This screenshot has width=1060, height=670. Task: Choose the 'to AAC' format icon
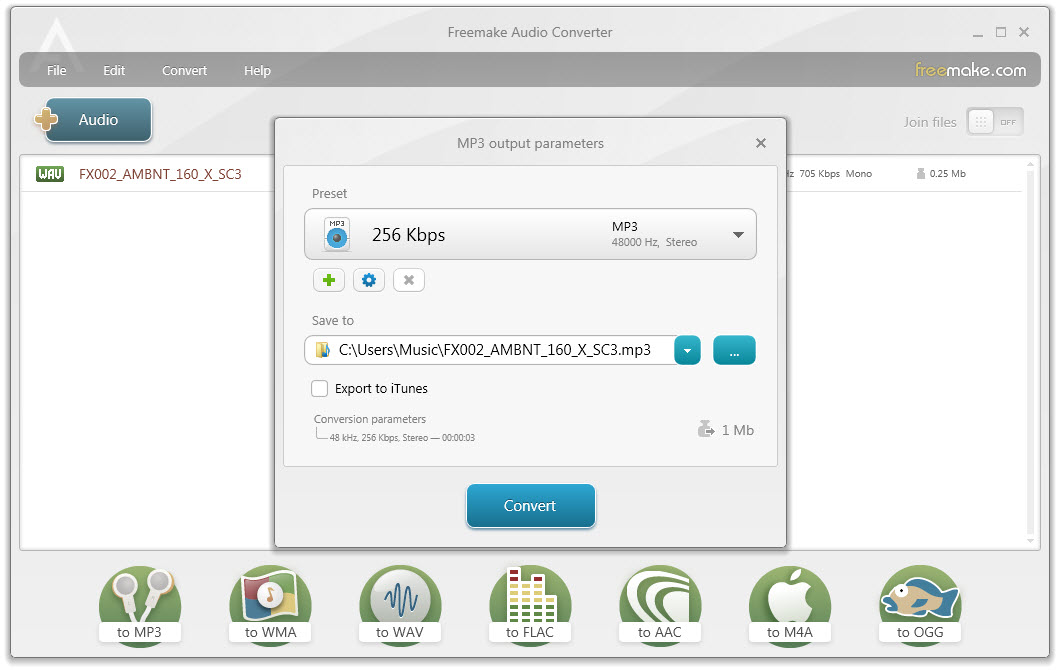point(659,597)
